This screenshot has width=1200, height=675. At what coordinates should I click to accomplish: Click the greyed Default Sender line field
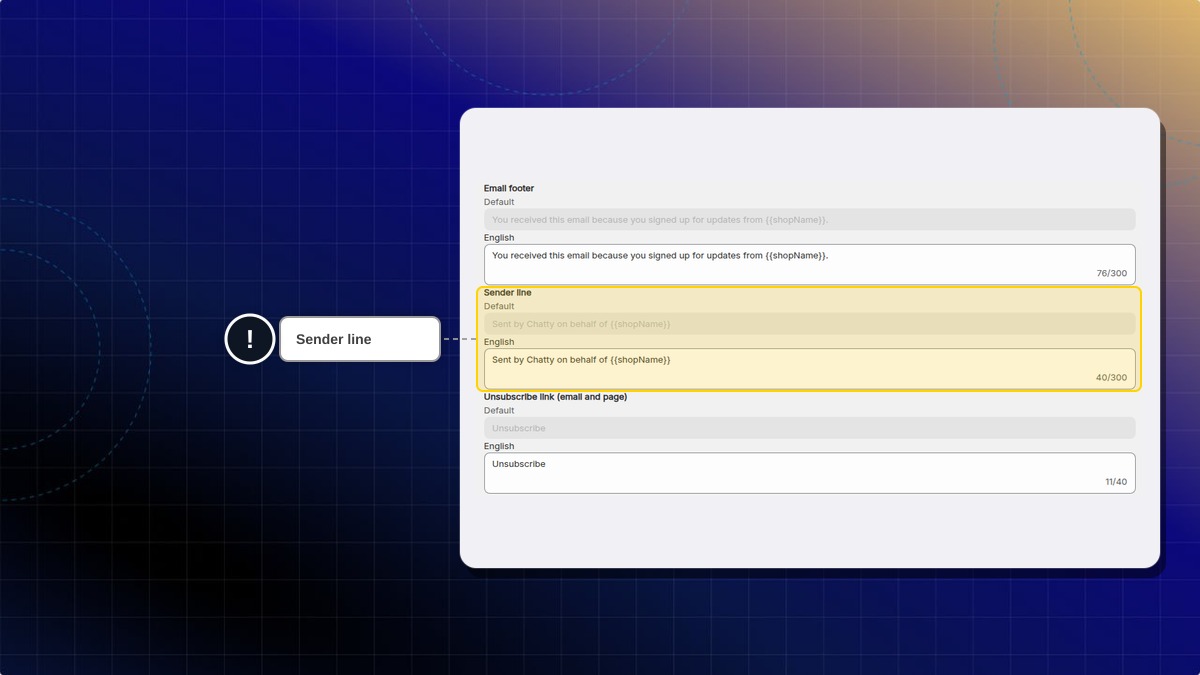pyautogui.click(x=809, y=323)
